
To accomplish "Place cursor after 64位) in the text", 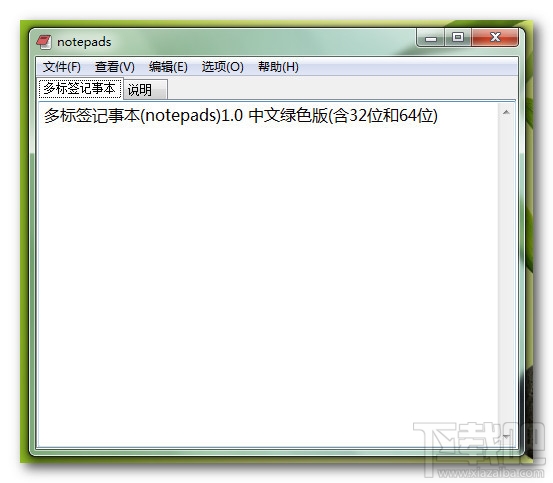I will pyautogui.click(x=439, y=116).
